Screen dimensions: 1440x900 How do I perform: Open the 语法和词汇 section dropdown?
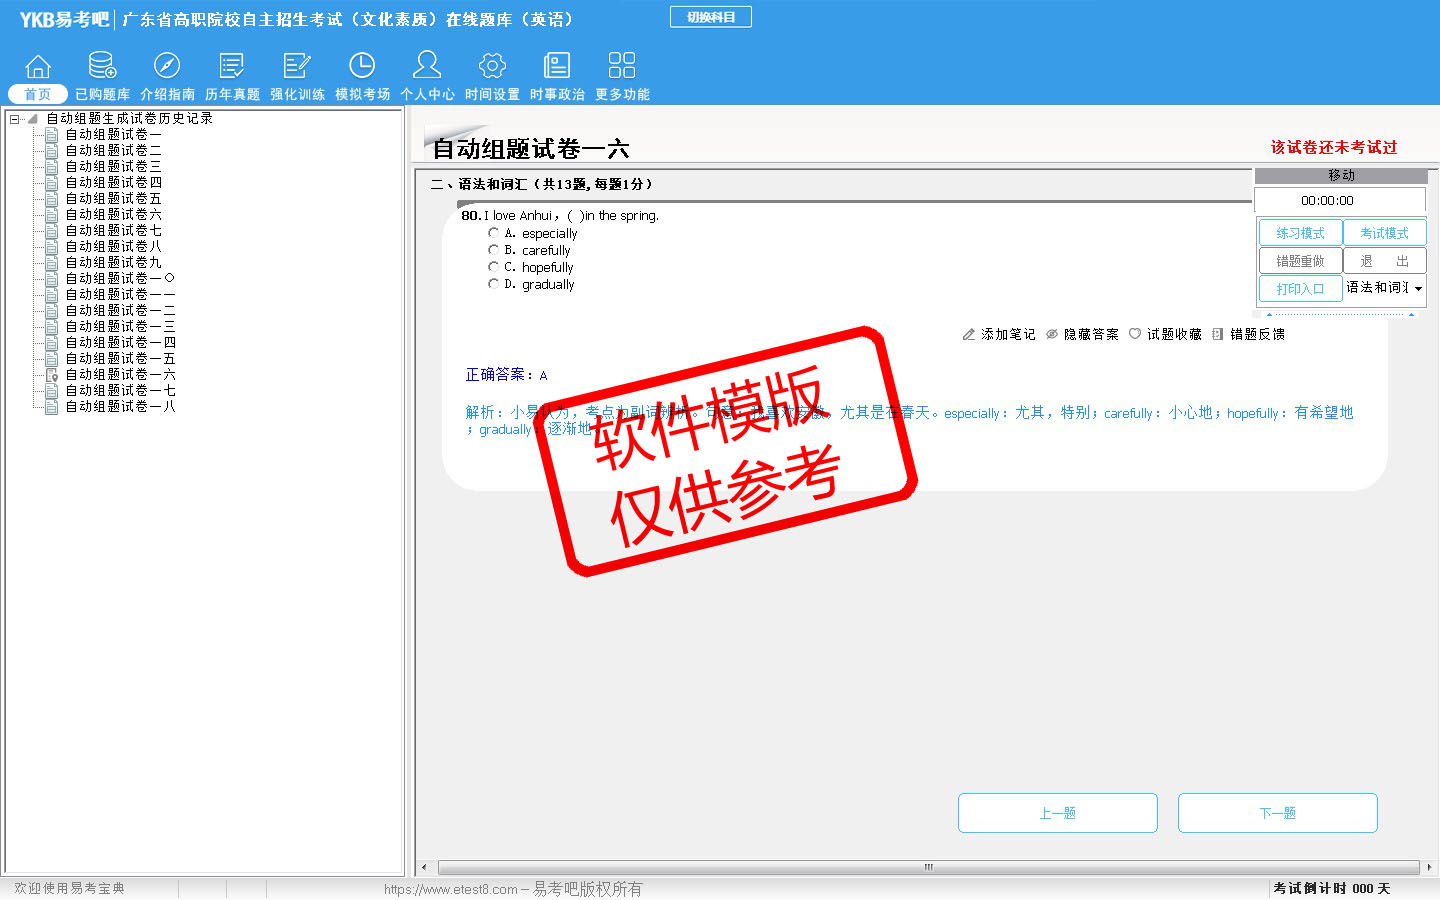[1418, 289]
